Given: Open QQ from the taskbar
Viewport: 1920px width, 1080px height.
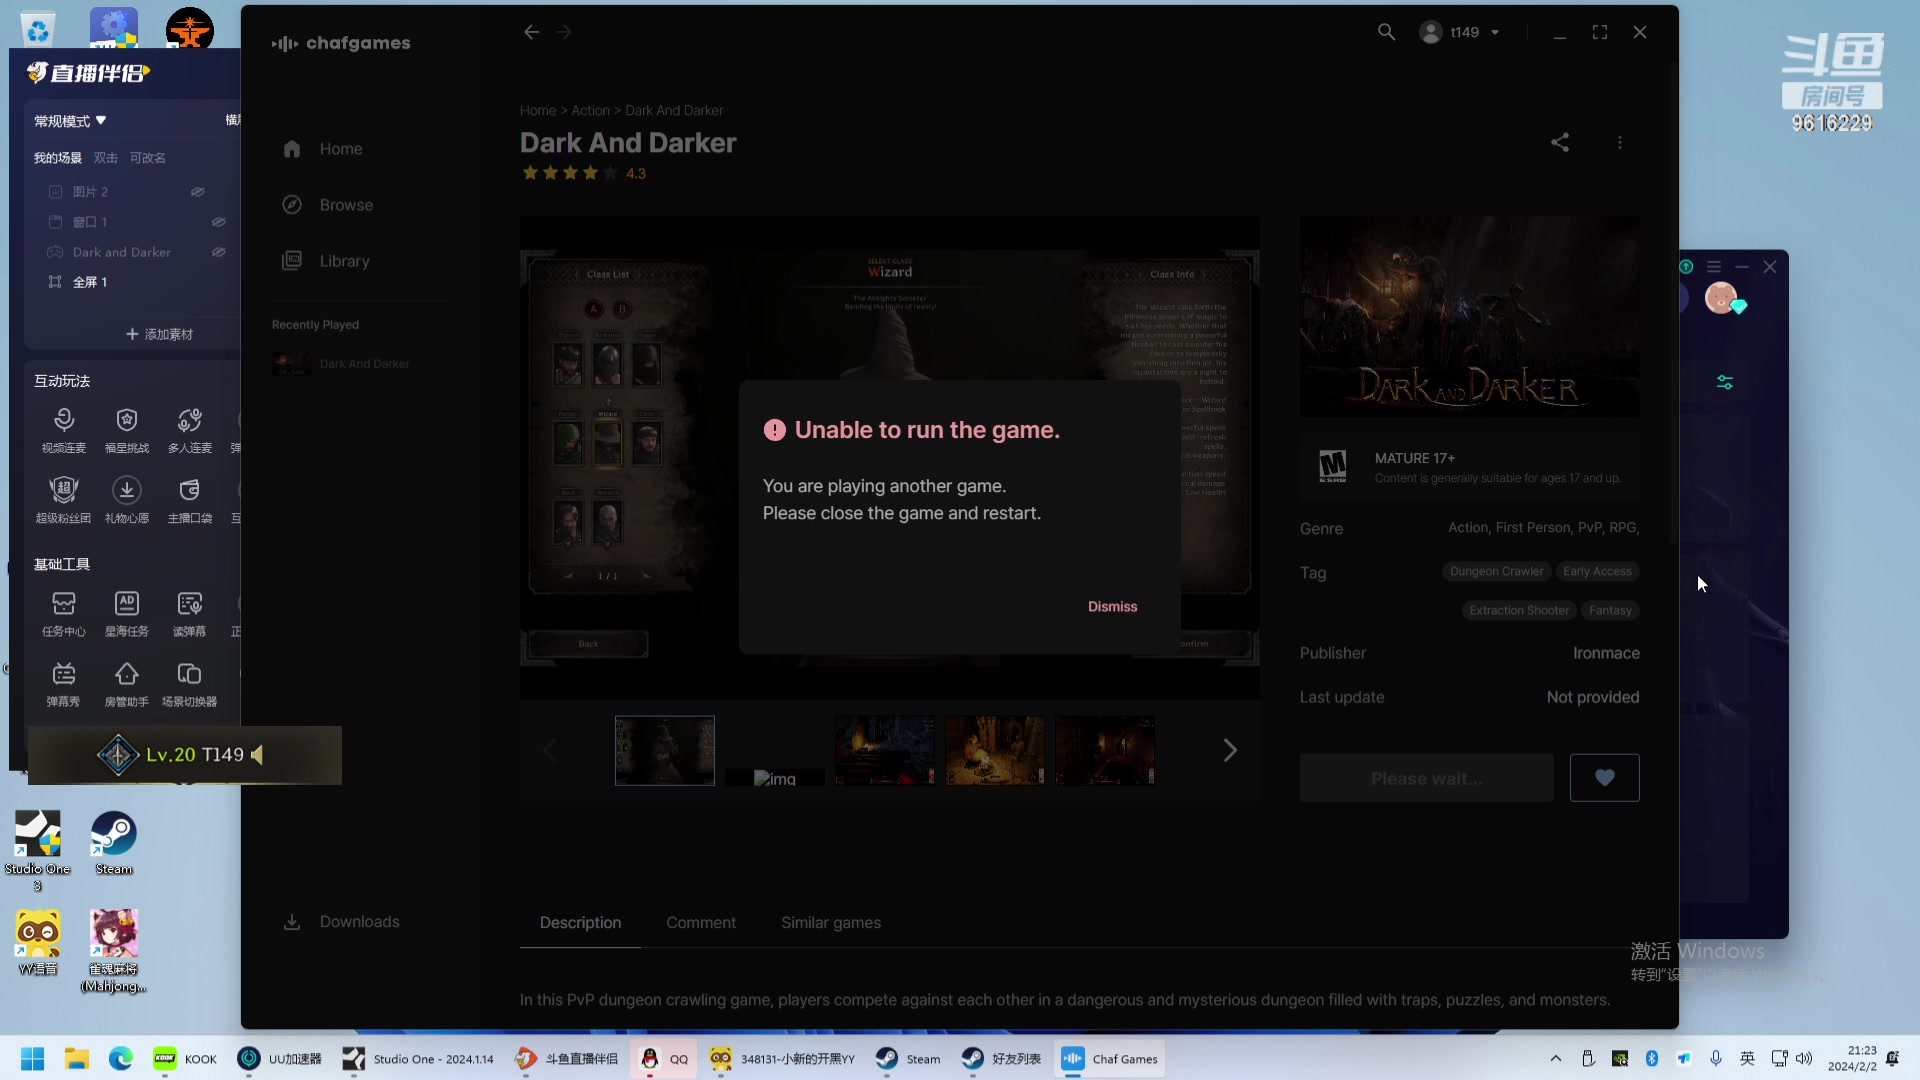Looking at the screenshot, I should click(665, 1059).
